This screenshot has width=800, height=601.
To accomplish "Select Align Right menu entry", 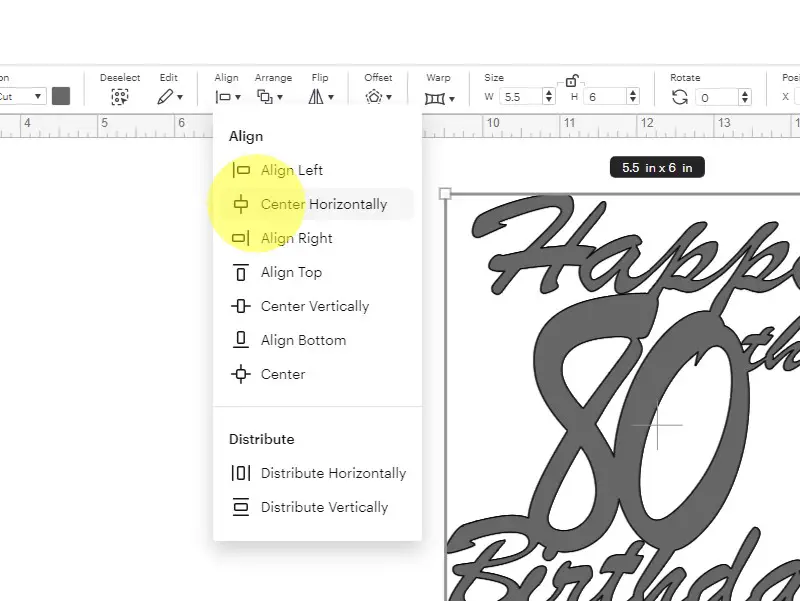I will click(317, 238).
